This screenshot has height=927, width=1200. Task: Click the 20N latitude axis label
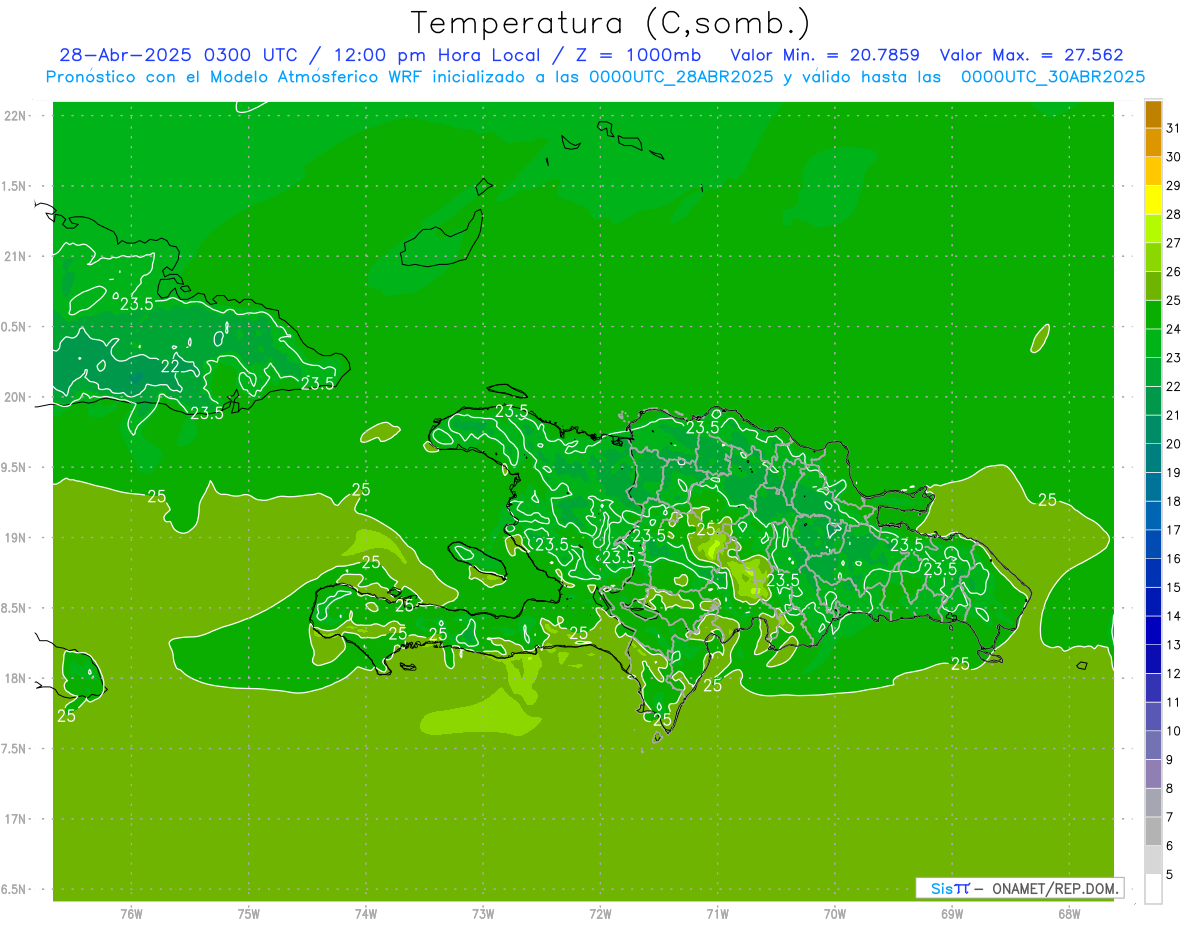[x=17, y=397]
